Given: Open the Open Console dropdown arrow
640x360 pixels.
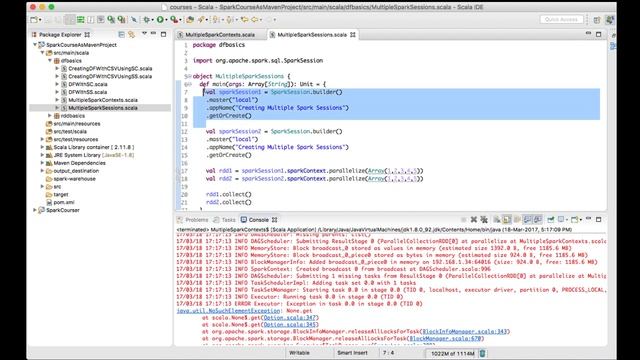Looking at the screenshot, I should [x=580, y=220].
